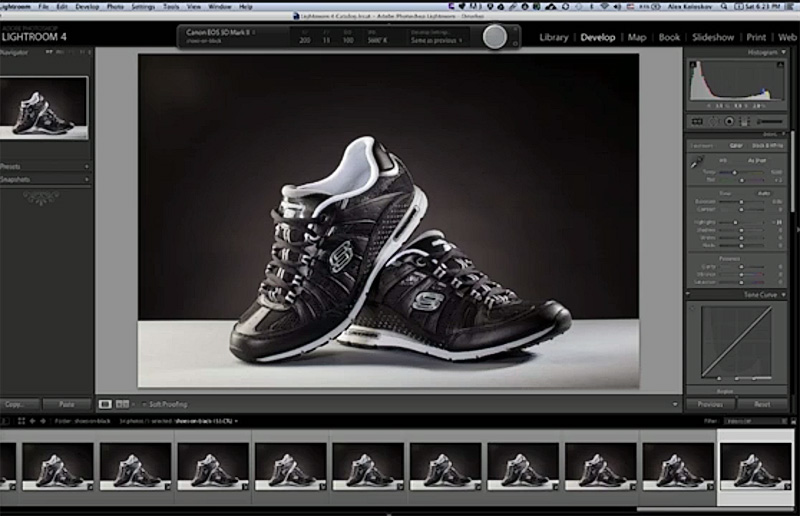Pick the White Balance eyedropper tool
Image resolution: width=800 pixels, height=516 pixels.
click(x=697, y=163)
